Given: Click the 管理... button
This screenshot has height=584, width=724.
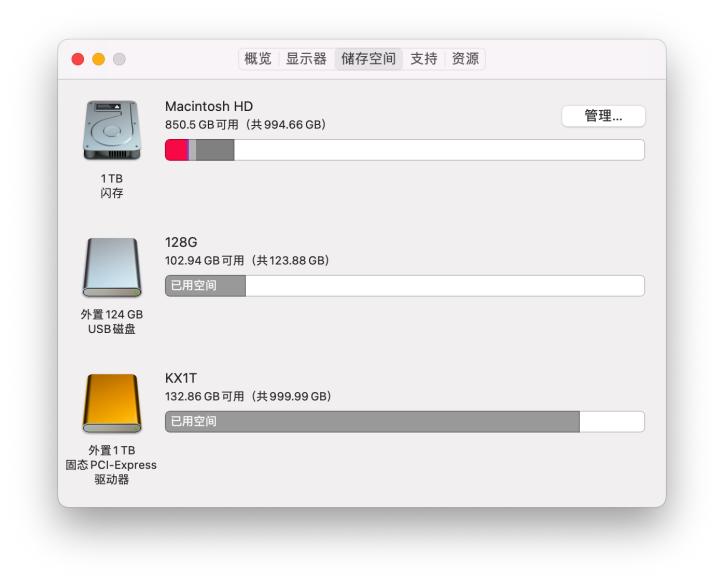Looking at the screenshot, I should [x=603, y=116].
